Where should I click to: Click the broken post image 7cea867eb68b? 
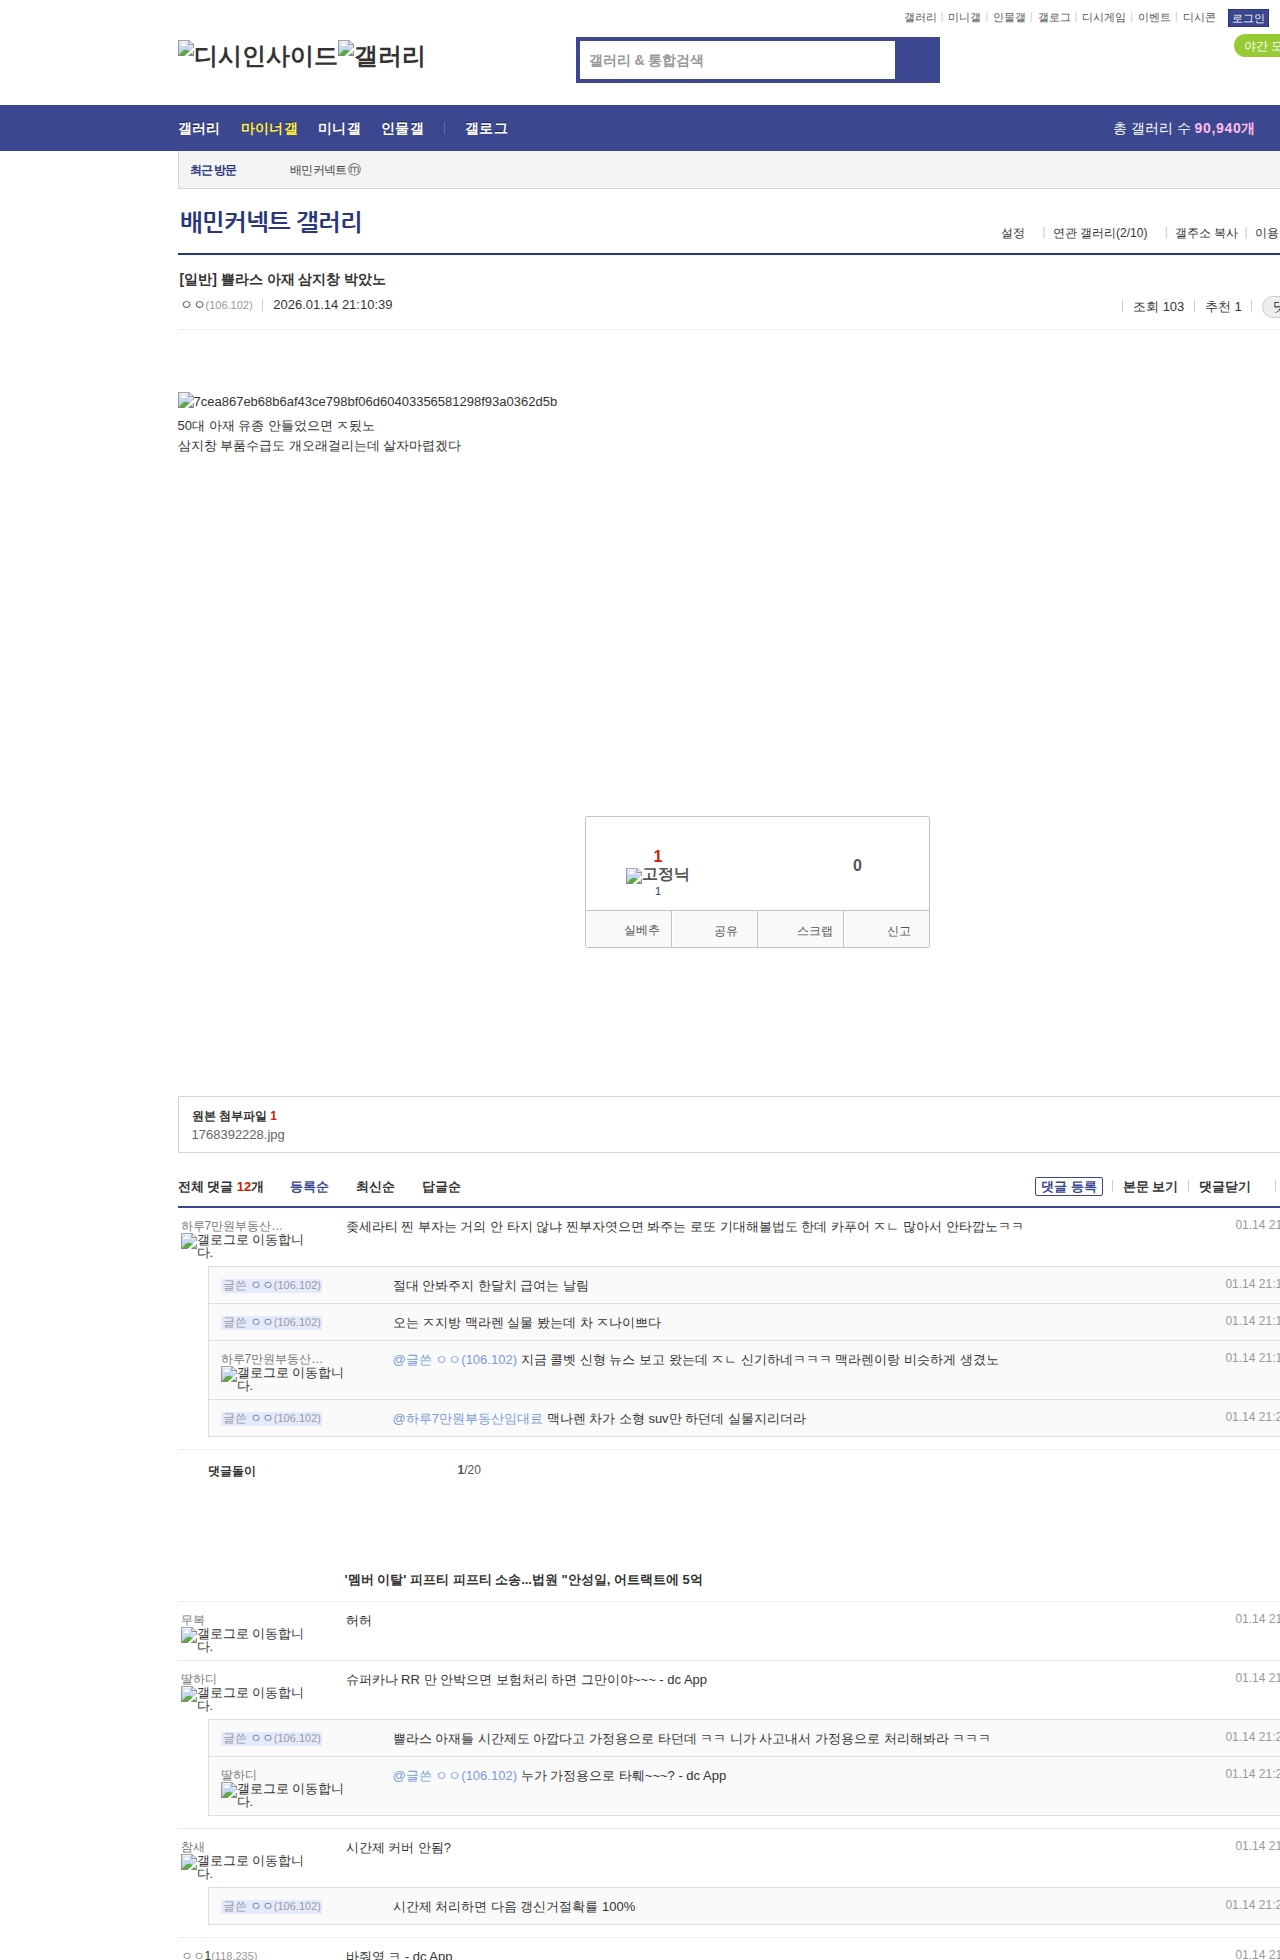pyautogui.click(x=368, y=401)
